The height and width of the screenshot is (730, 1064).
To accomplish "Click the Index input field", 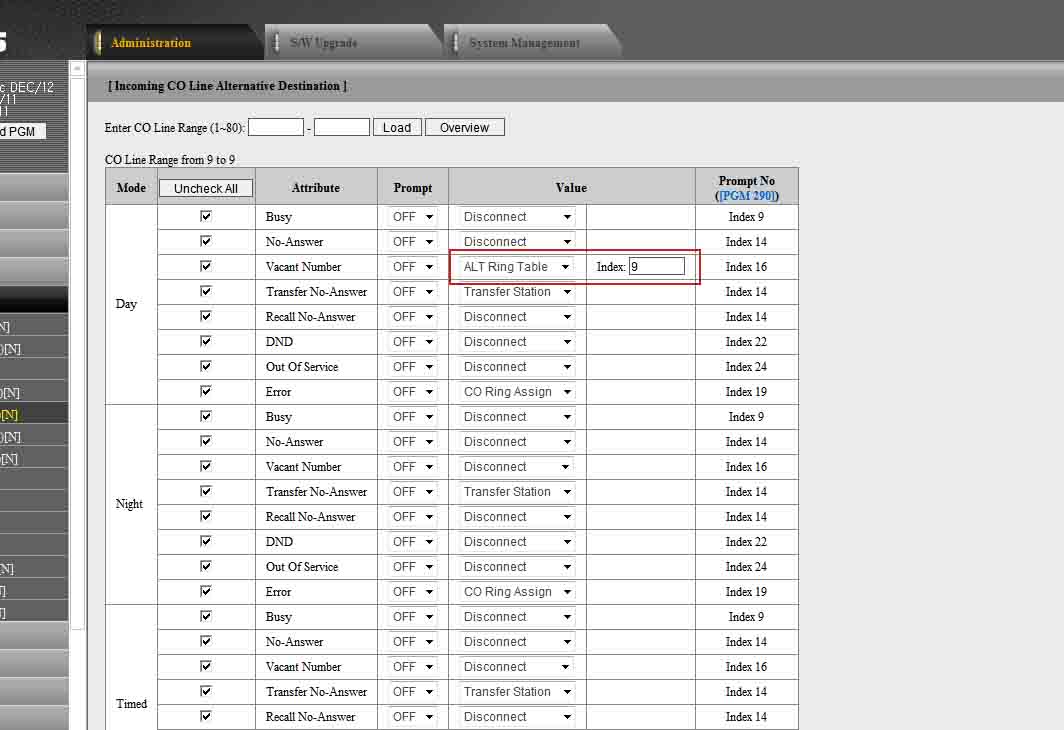I will pos(656,267).
